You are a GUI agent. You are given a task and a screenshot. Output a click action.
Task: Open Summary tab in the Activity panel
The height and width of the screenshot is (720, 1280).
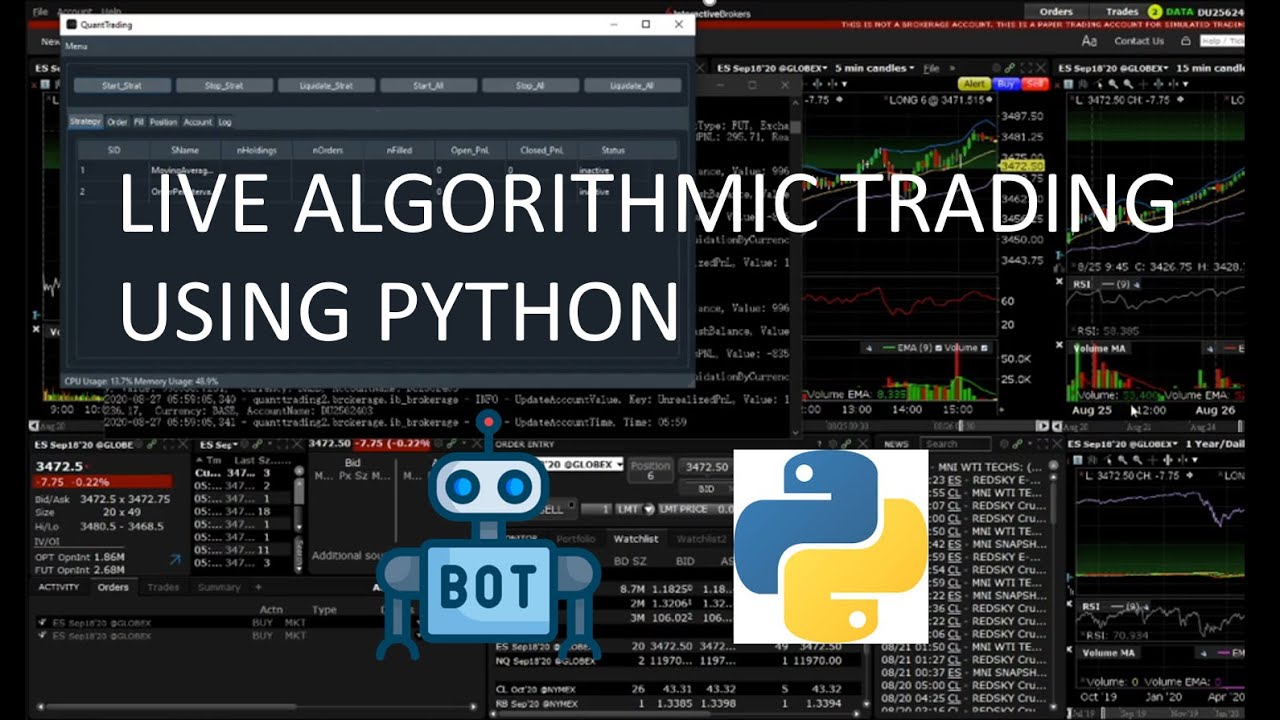218,587
